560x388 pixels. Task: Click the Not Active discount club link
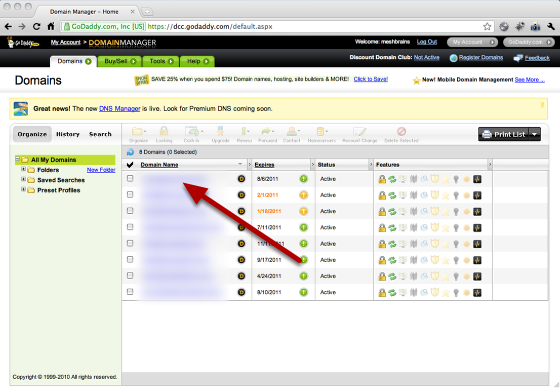pyautogui.click(x=426, y=58)
